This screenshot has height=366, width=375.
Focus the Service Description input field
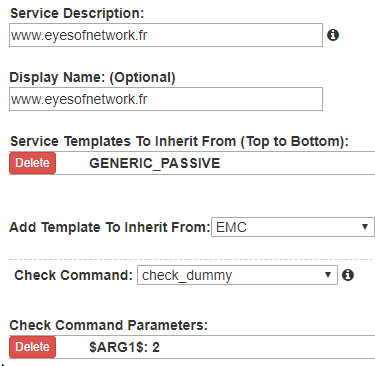tap(166, 35)
